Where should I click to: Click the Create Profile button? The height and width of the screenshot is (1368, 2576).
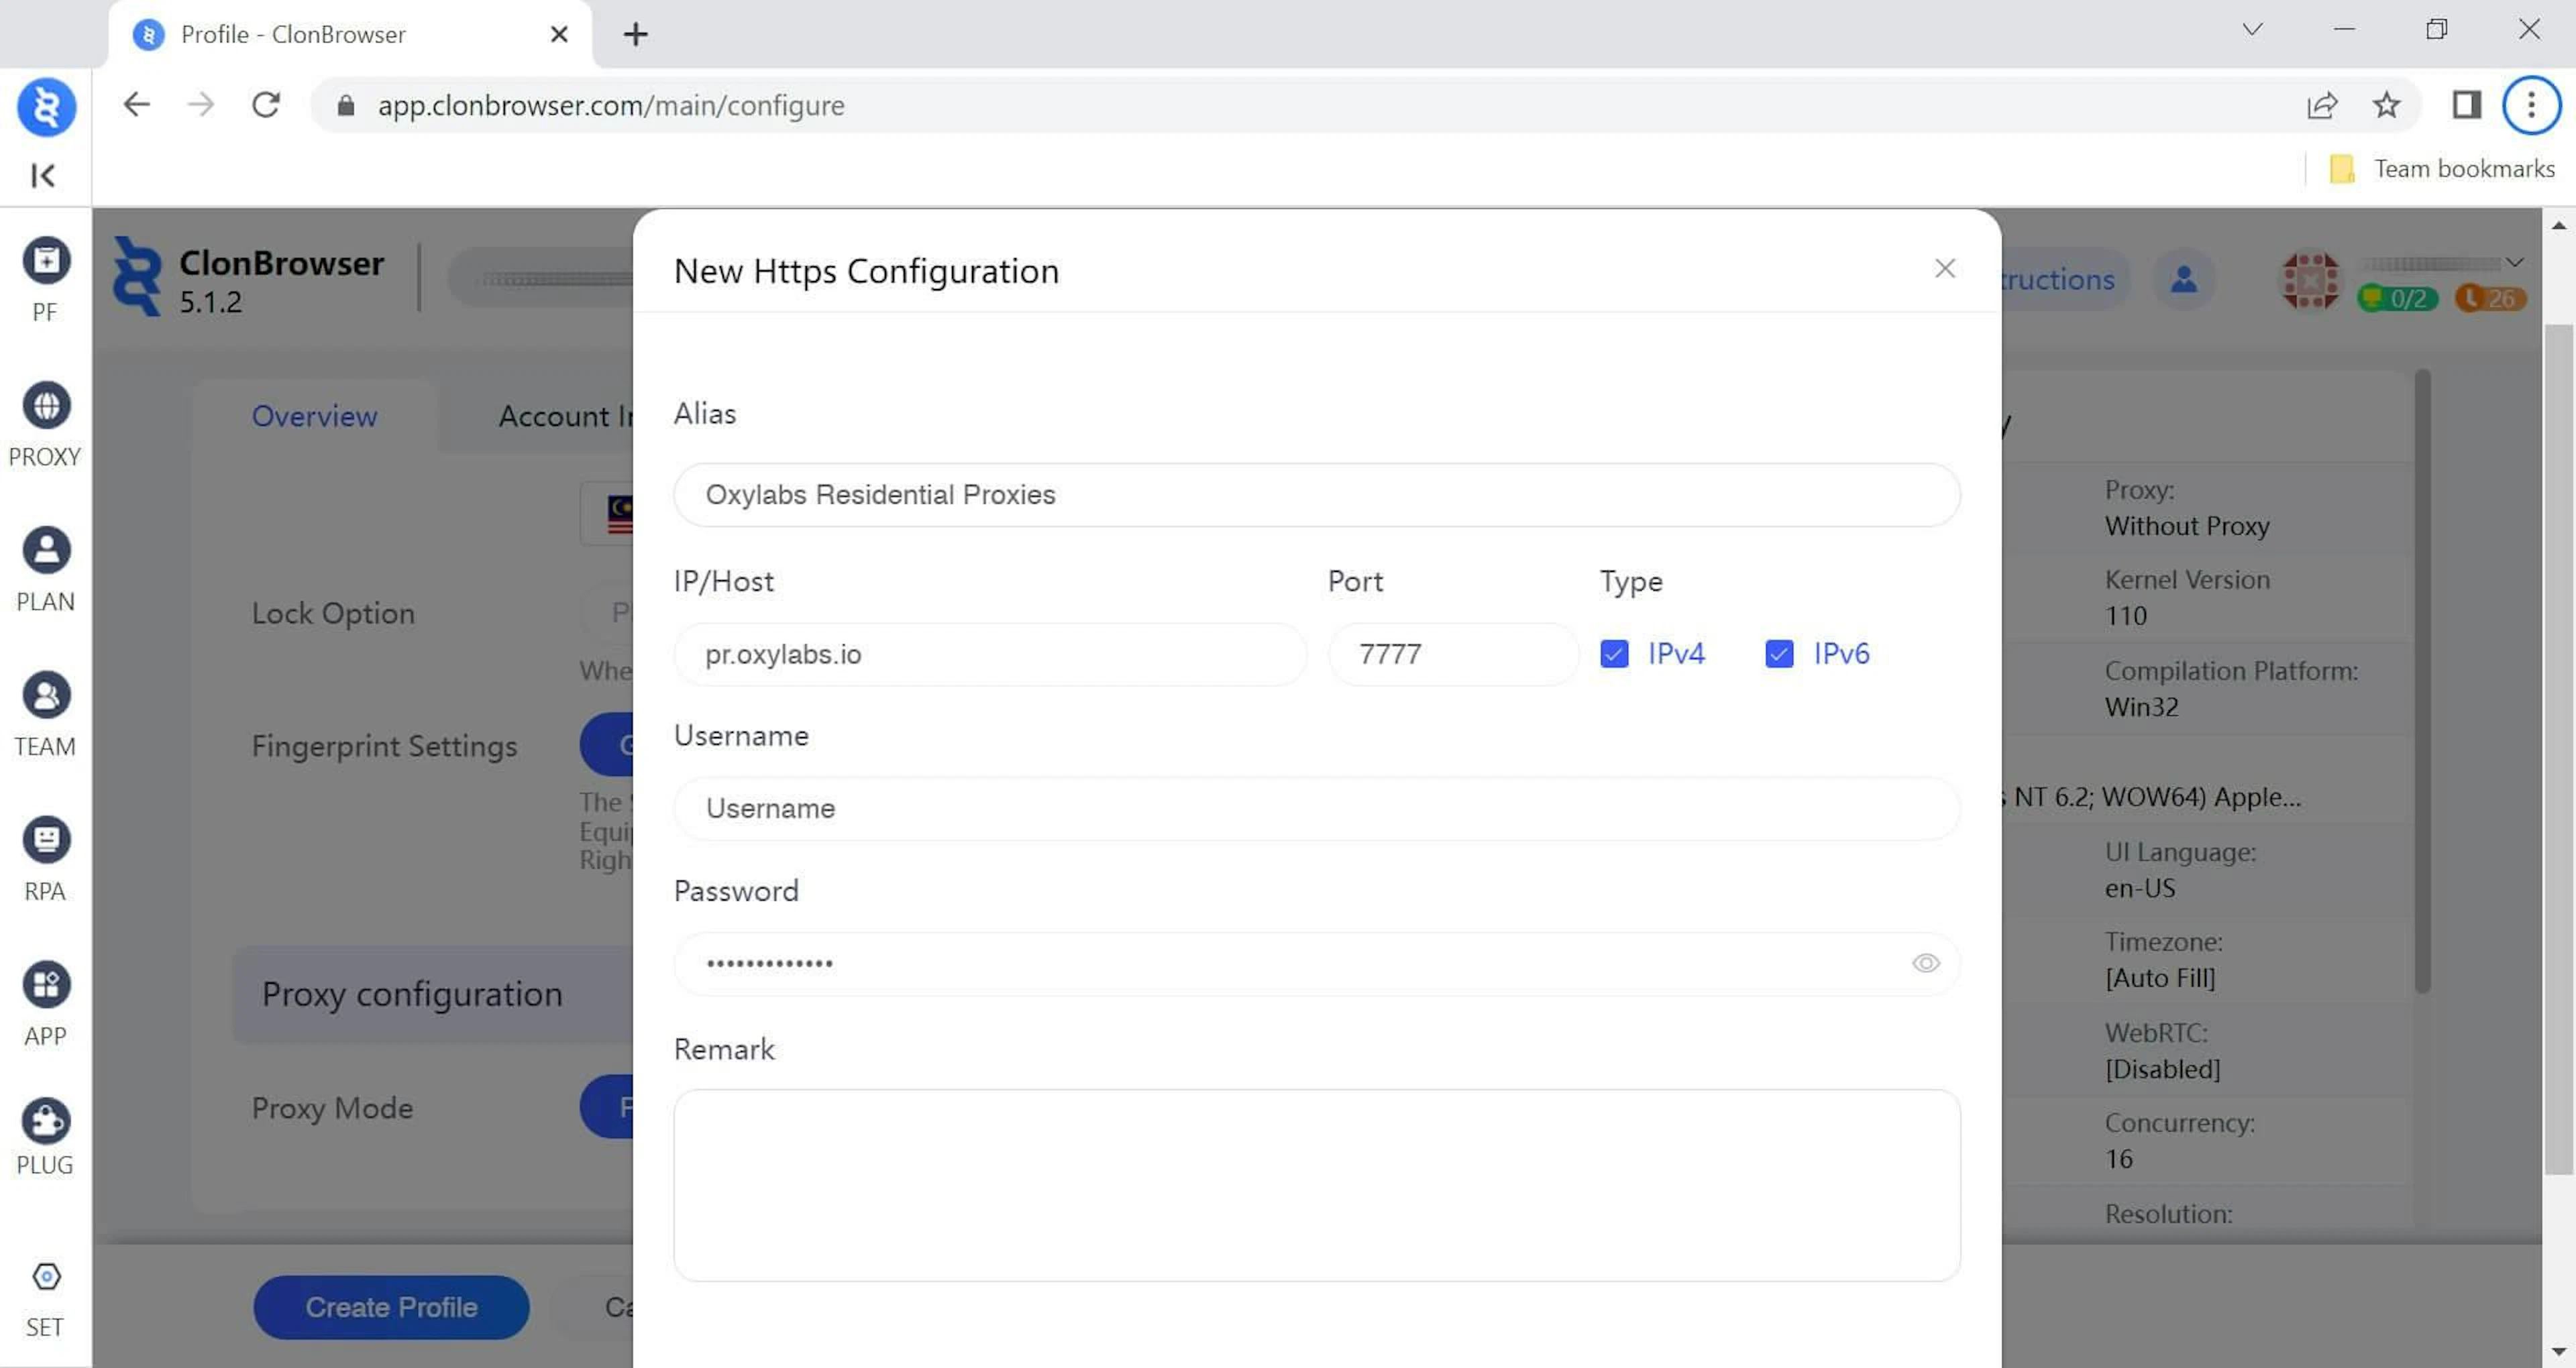pyautogui.click(x=391, y=1307)
